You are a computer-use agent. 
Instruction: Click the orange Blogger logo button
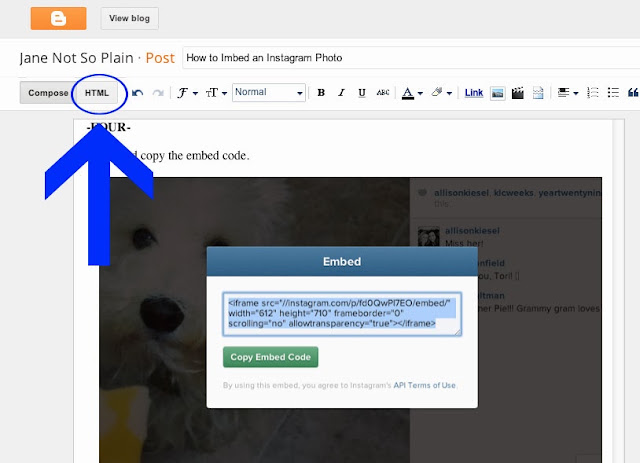point(58,18)
